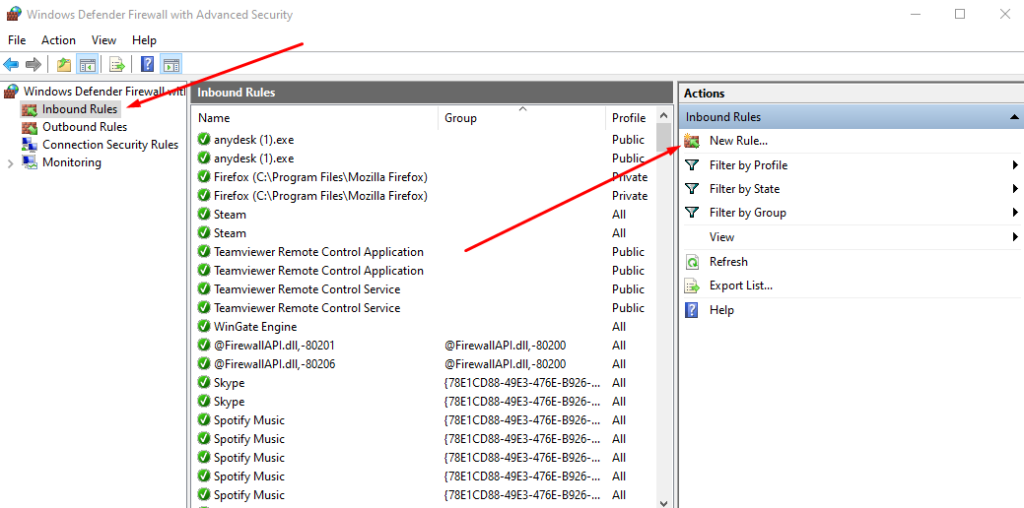1024x508 pixels.
Task: Open the View submenu arrow in Actions pane
Action: (1016, 236)
